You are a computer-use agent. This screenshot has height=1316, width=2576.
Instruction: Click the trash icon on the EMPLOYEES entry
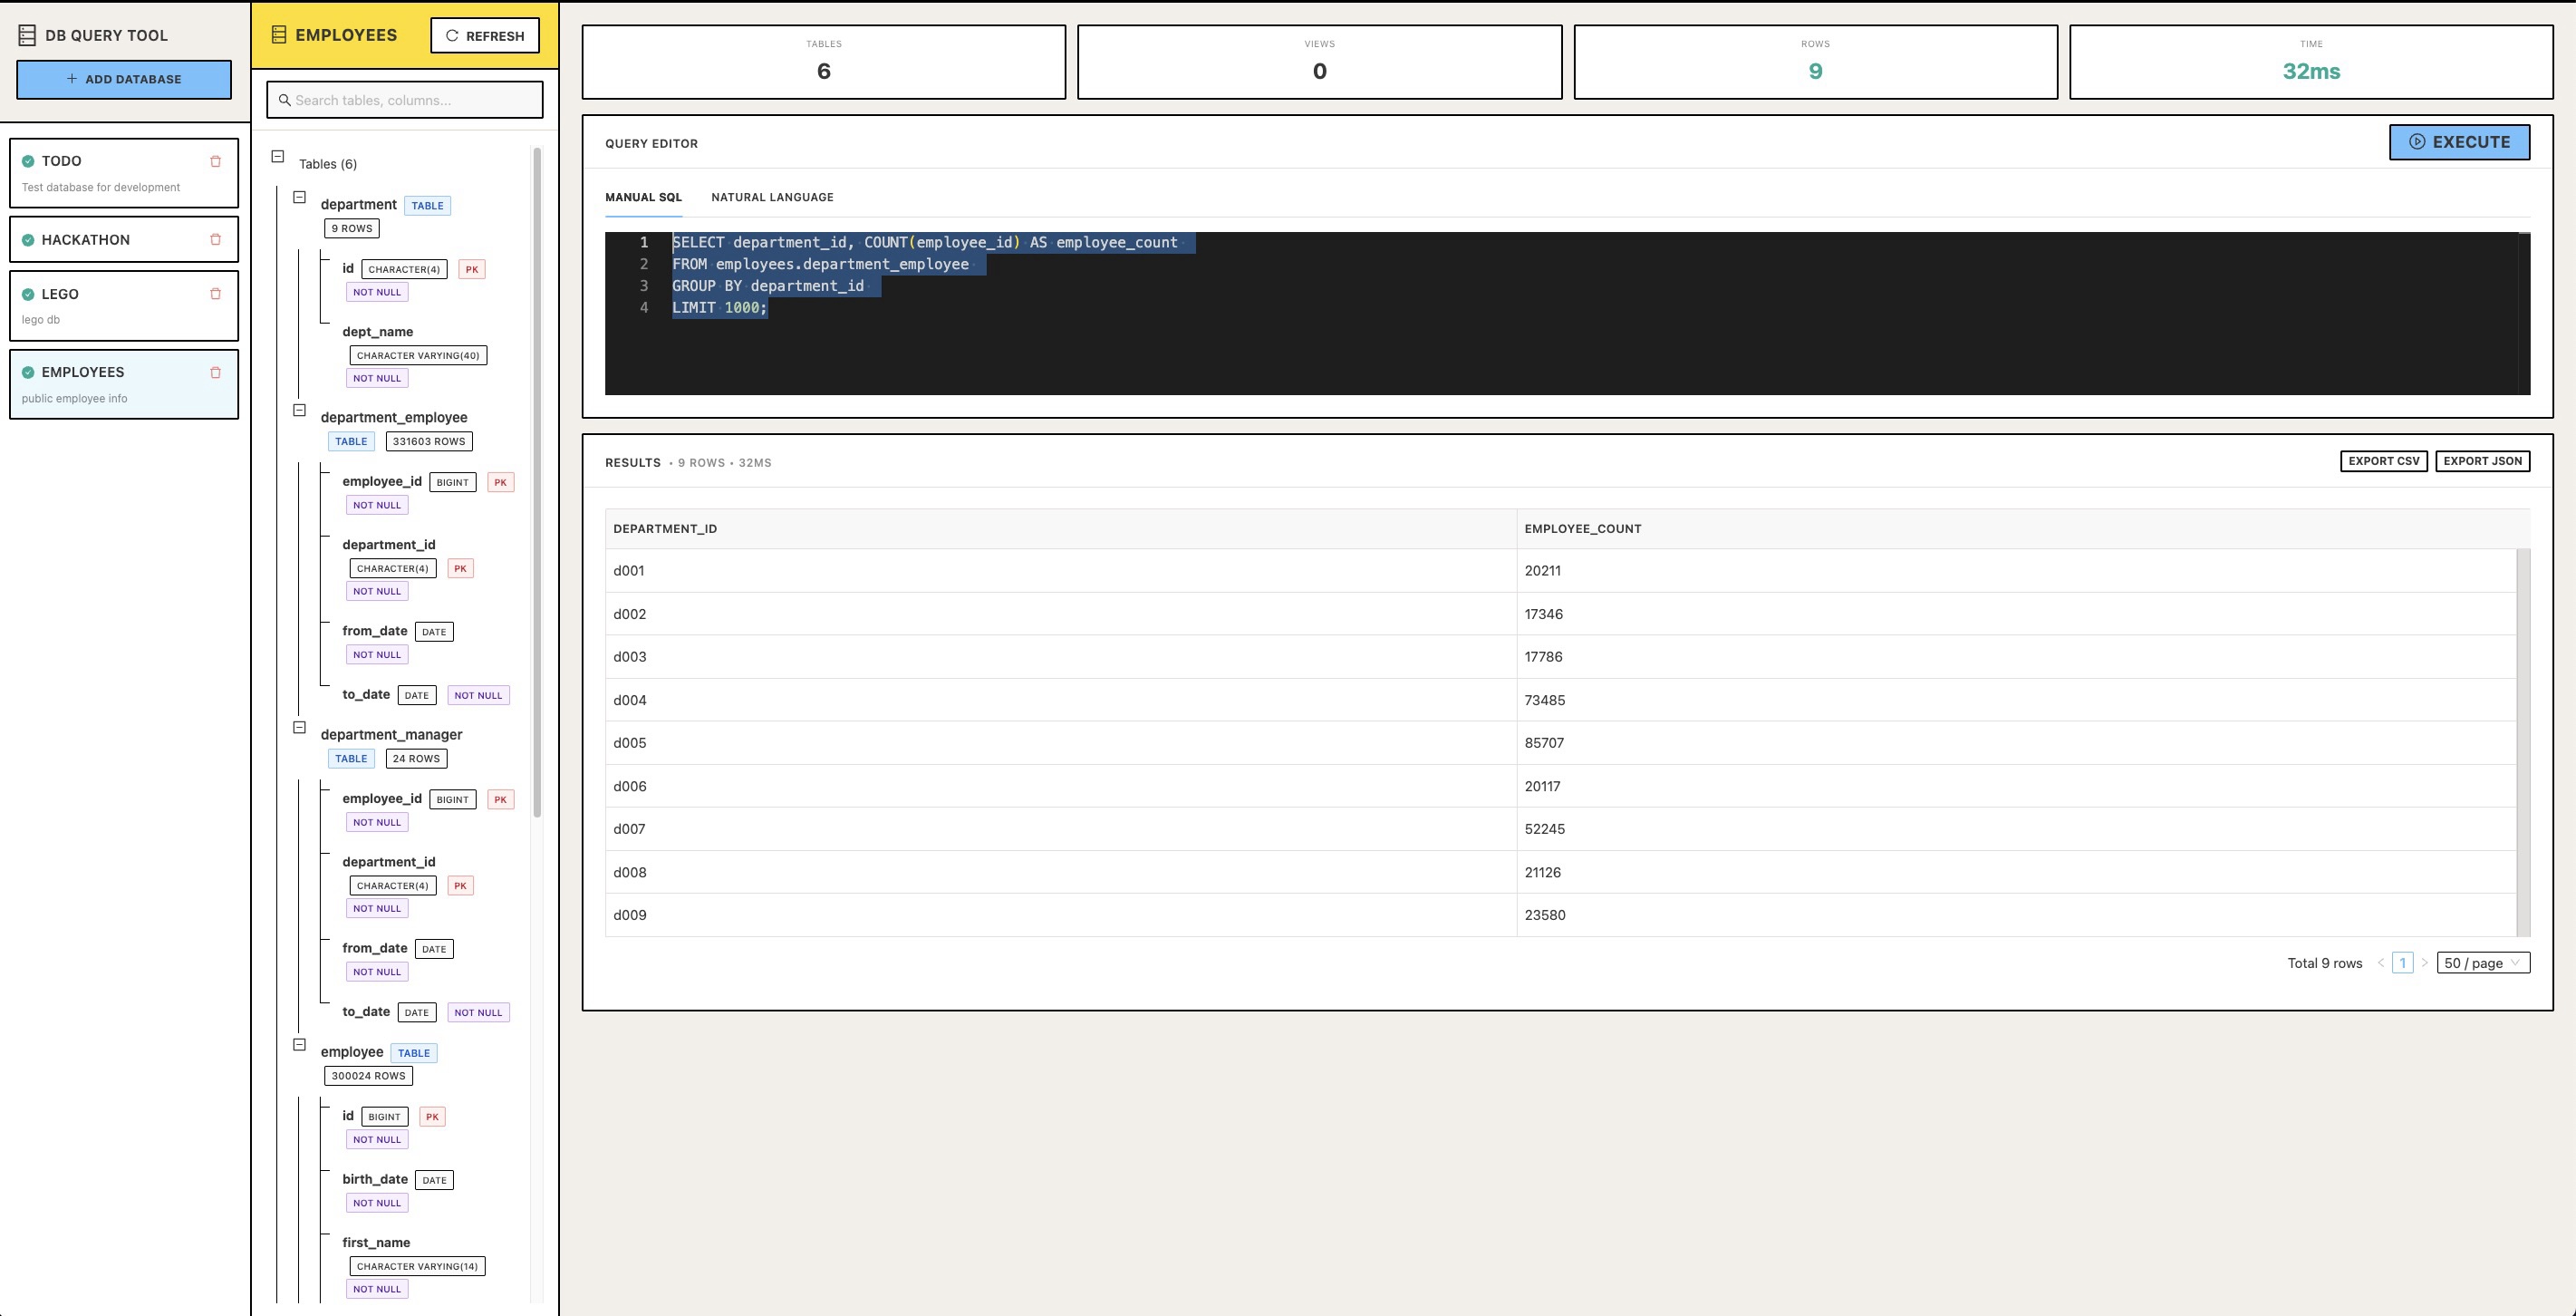point(215,372)
